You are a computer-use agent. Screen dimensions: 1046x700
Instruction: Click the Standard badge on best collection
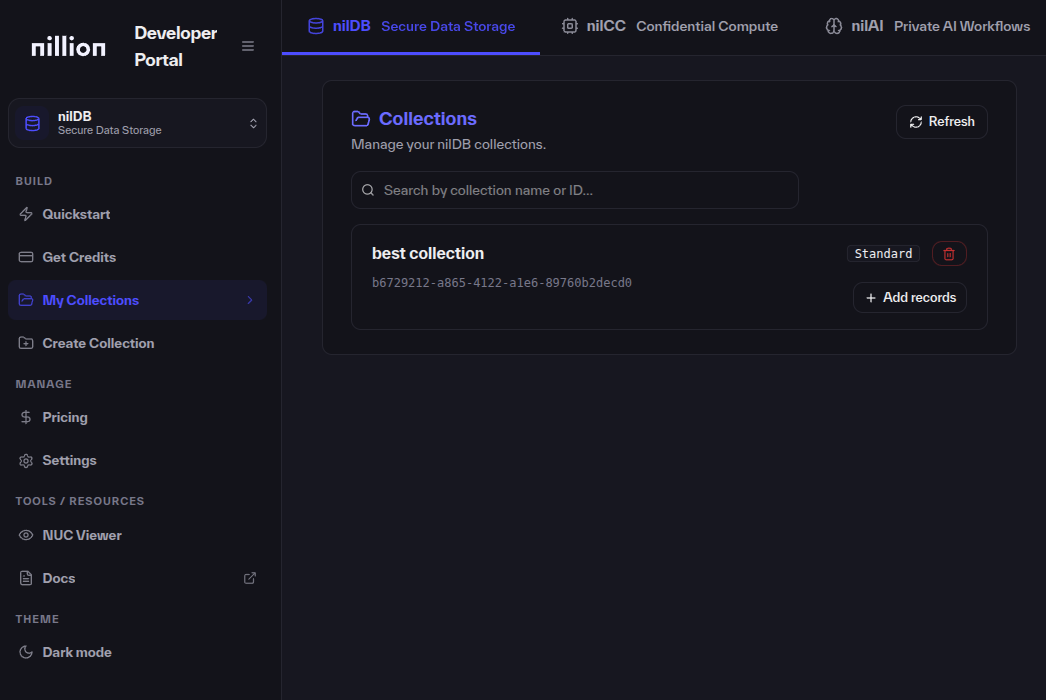883,253
